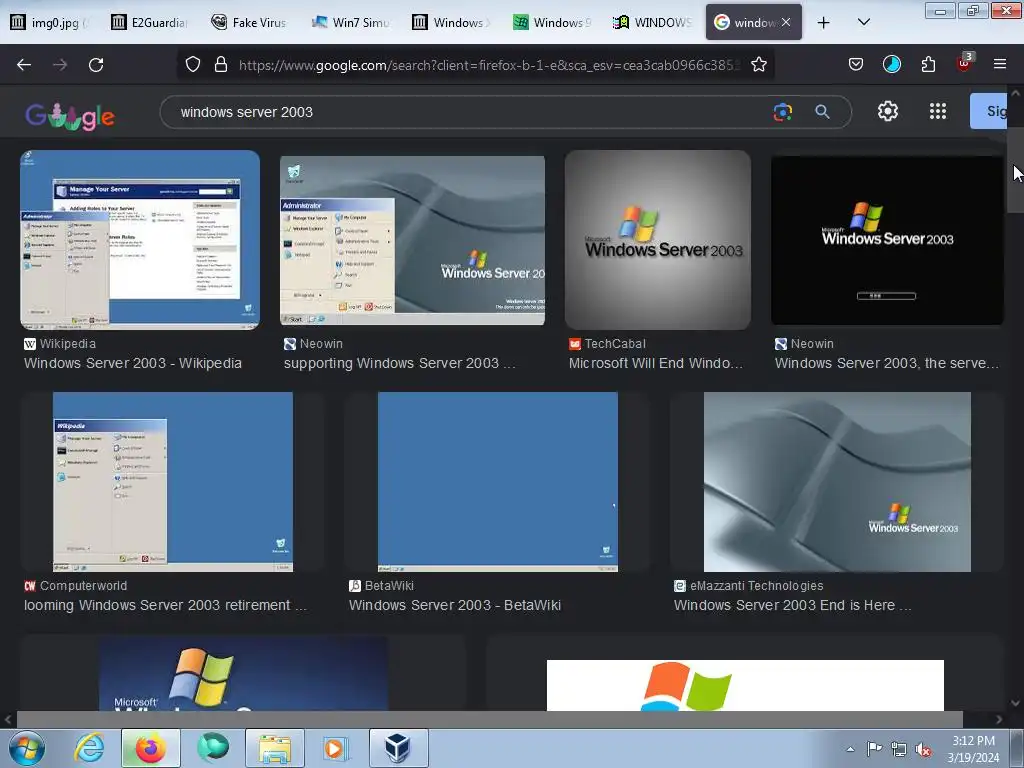This screenshot has height=768, width=1024.
Task: Go back using the browser back arrow
Action: click(x=24, y=65)
